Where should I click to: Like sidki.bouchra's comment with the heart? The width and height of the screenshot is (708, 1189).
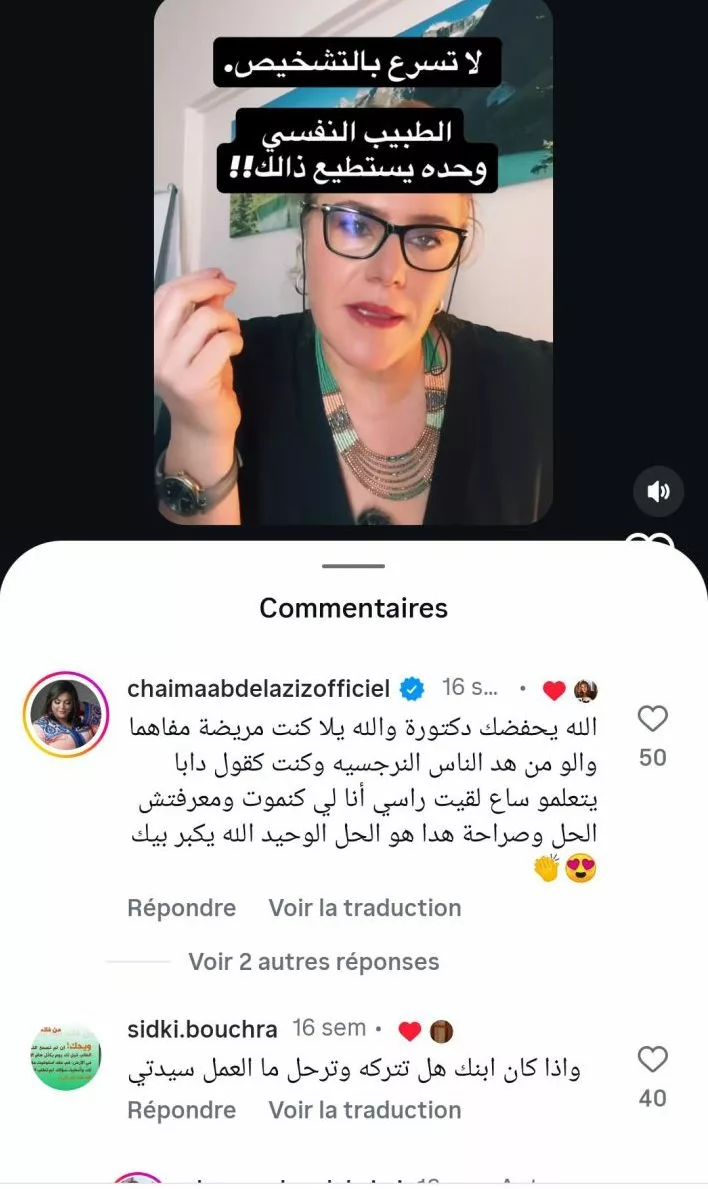tap(652, 1059)
